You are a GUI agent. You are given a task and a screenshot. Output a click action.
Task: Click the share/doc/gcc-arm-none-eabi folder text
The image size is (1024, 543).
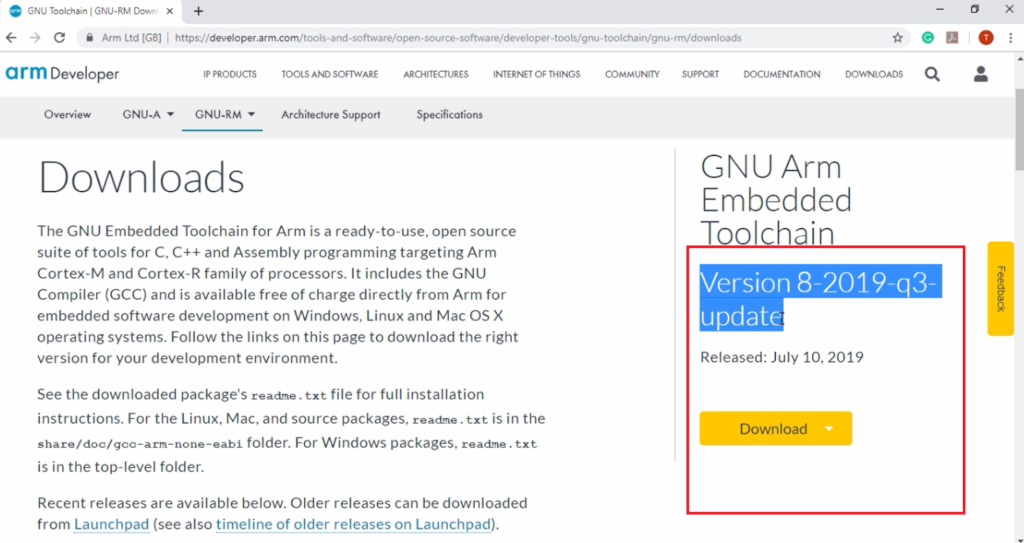click(x=140, y=444)
